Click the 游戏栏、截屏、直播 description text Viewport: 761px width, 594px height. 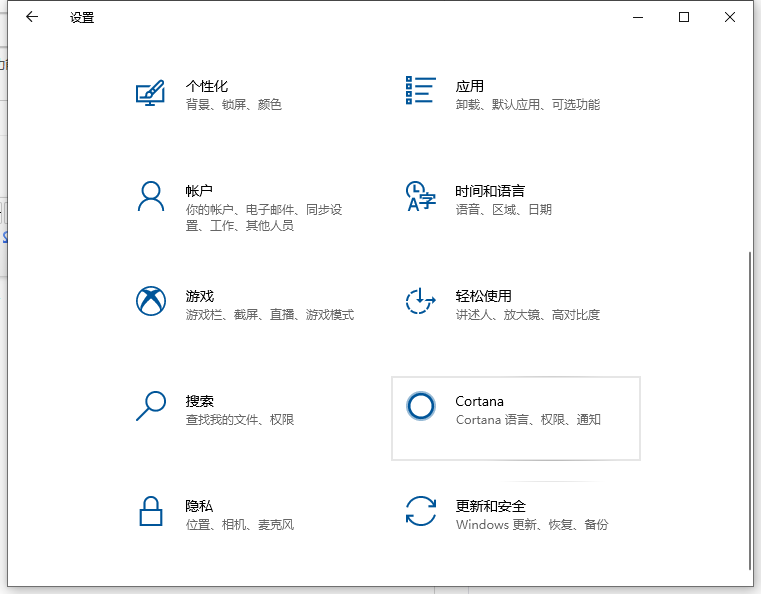(x=269, y=315)
